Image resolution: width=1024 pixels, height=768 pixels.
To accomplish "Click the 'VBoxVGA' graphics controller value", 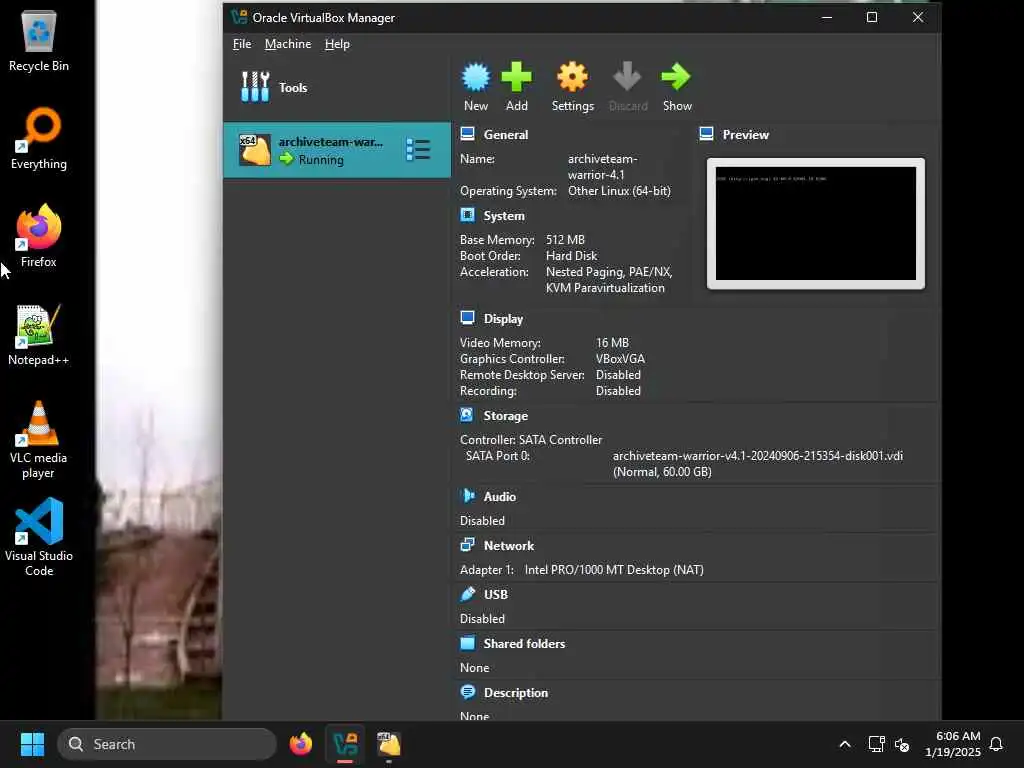I will coord(620,359).
